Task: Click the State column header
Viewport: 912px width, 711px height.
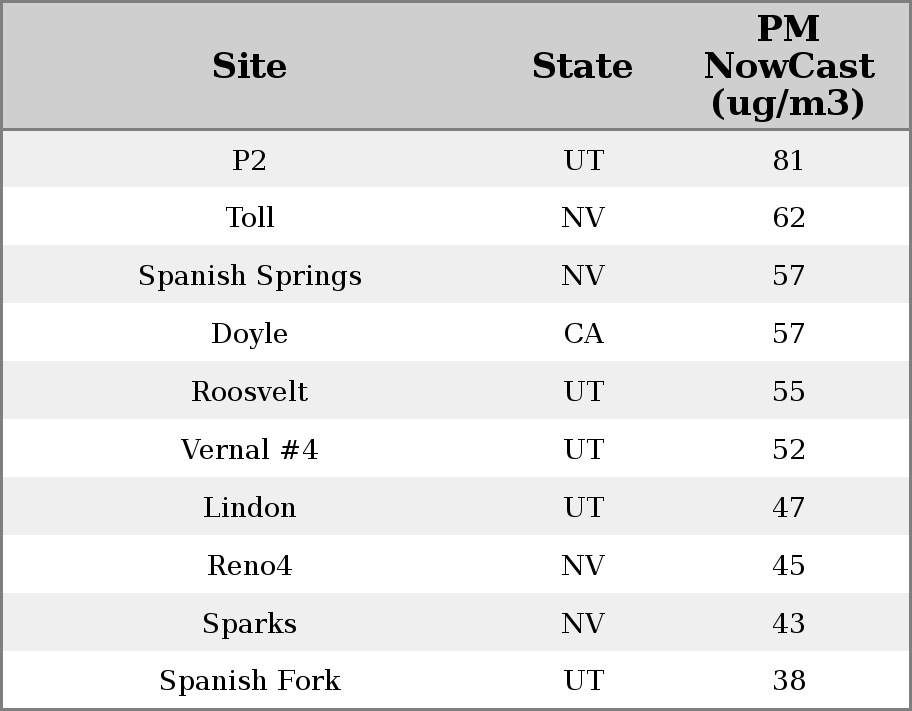Action: pyautogui.click(x=583, y=66)
